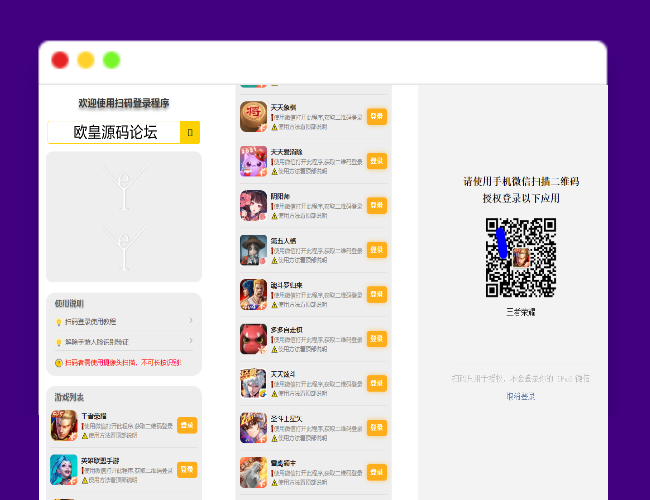Click the 欧皇源码论坛 text field

pos(114,132)
